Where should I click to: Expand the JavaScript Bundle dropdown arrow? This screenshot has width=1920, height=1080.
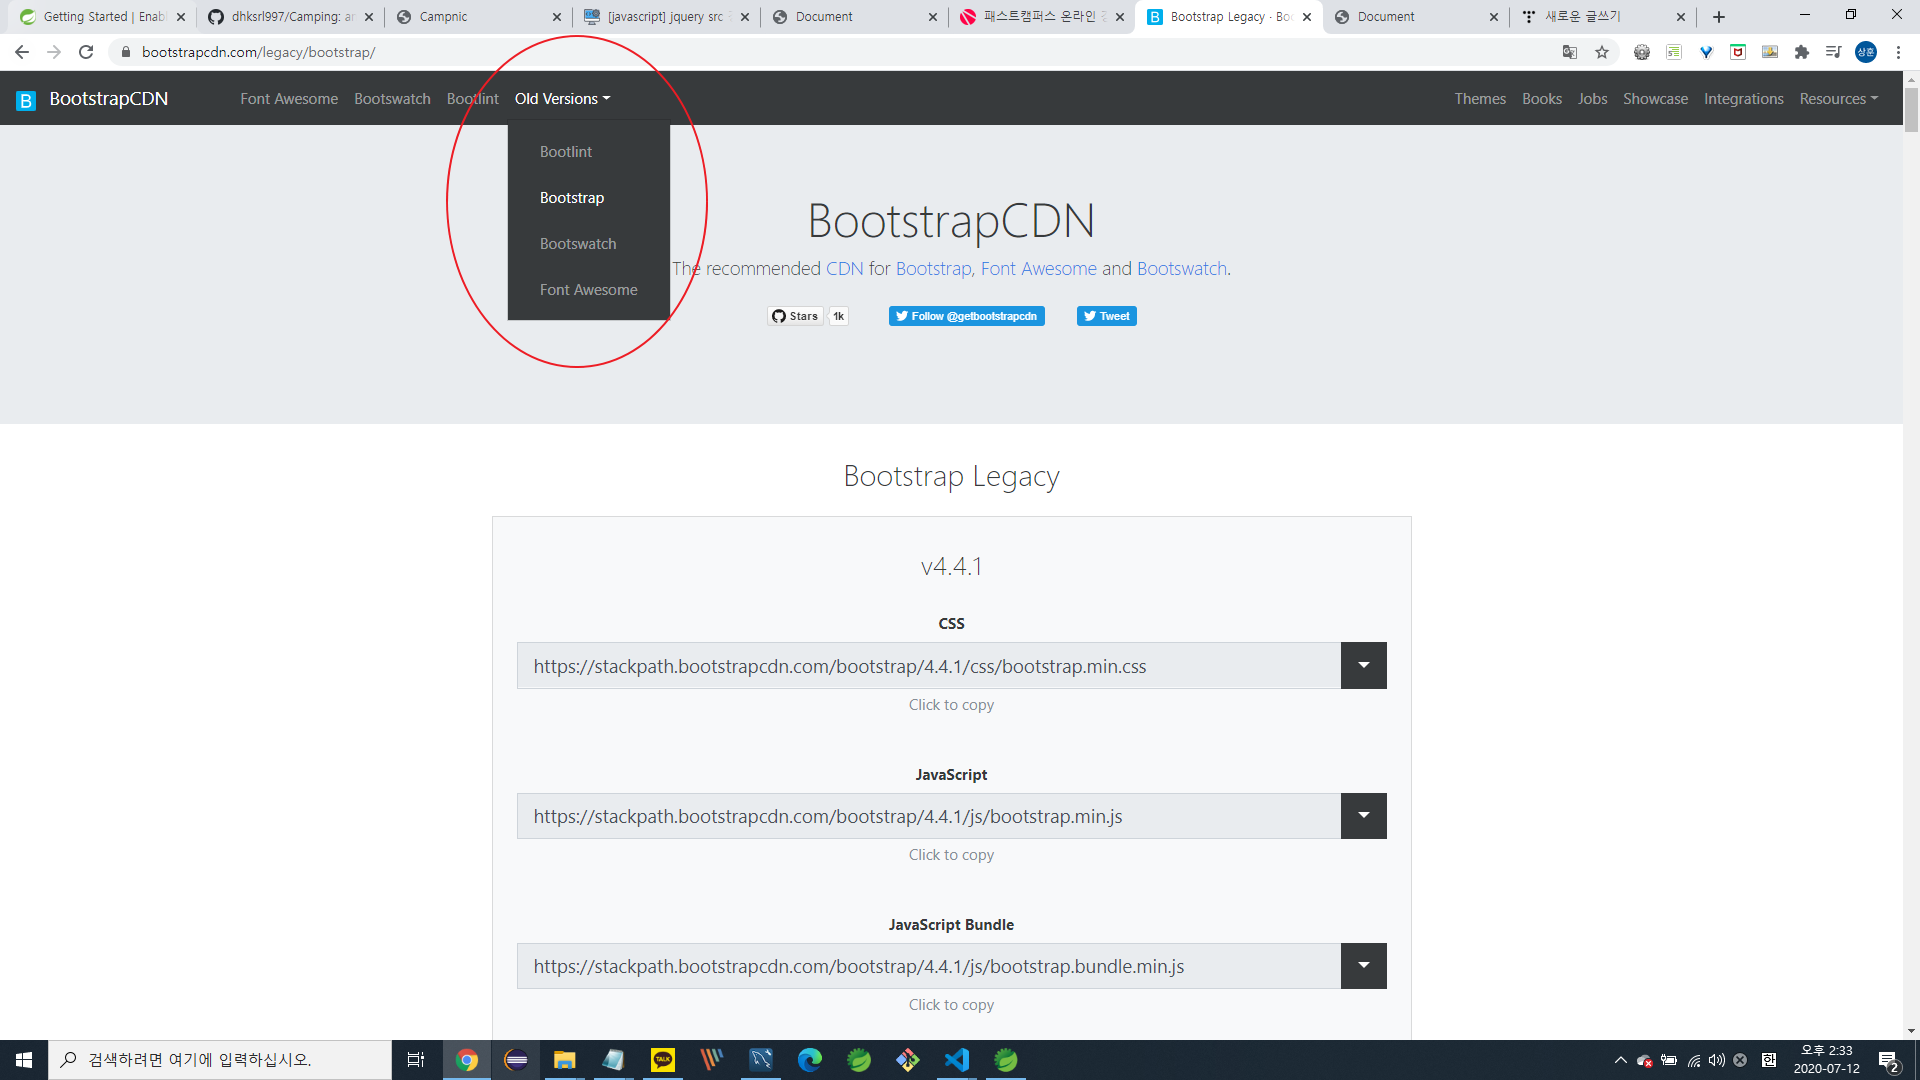(1363, 966)
